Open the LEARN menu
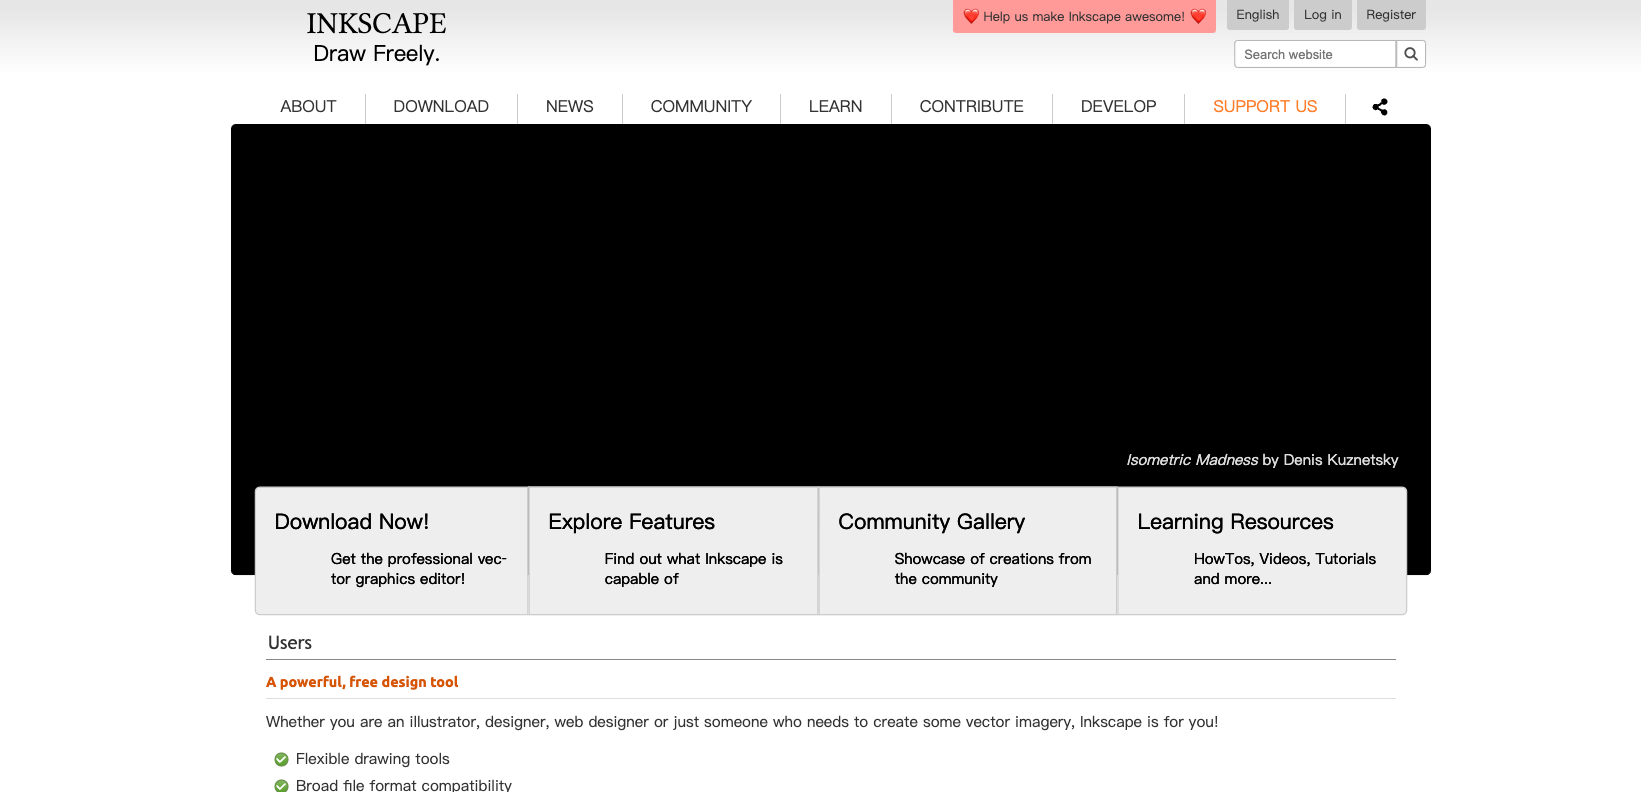 835,107
